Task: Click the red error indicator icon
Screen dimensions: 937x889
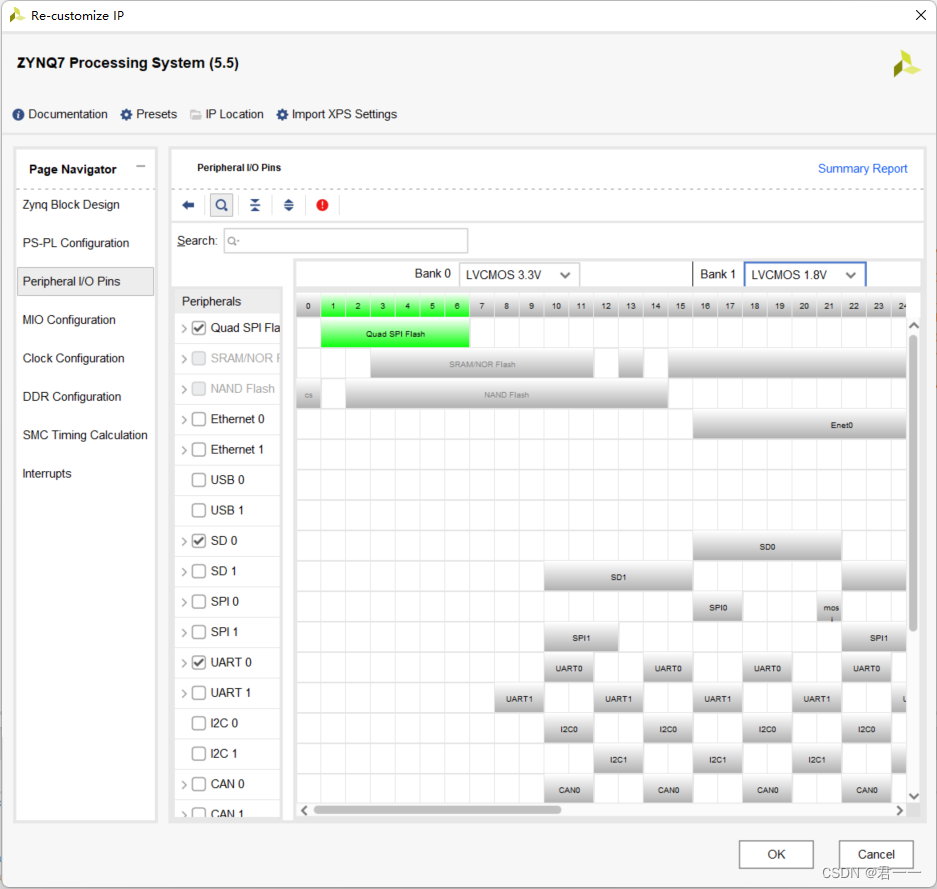Action: tap(322, 206)
